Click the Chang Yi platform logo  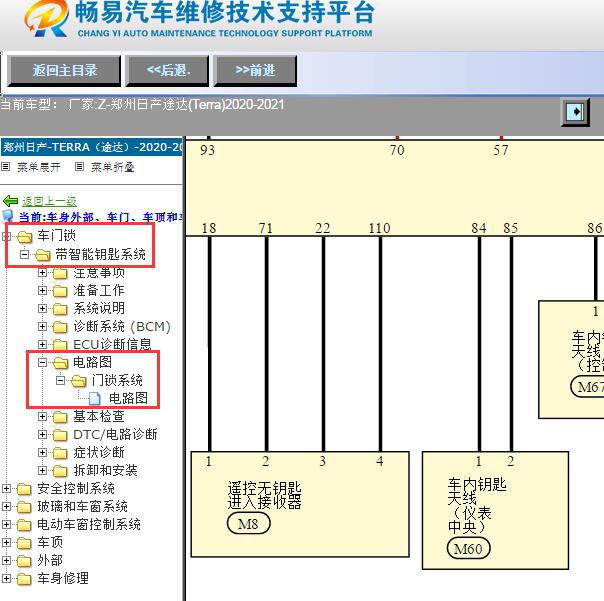[x=46, y=18]
